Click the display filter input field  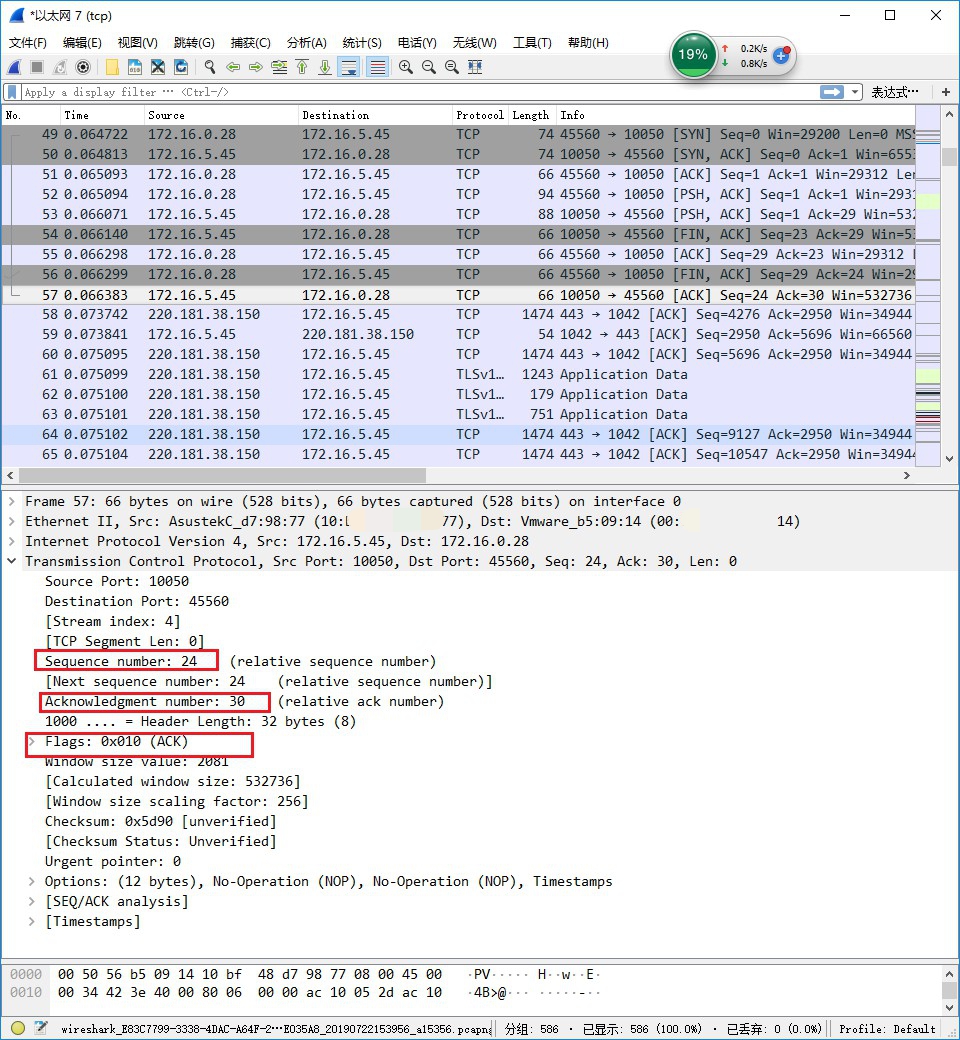click(400, 92)
